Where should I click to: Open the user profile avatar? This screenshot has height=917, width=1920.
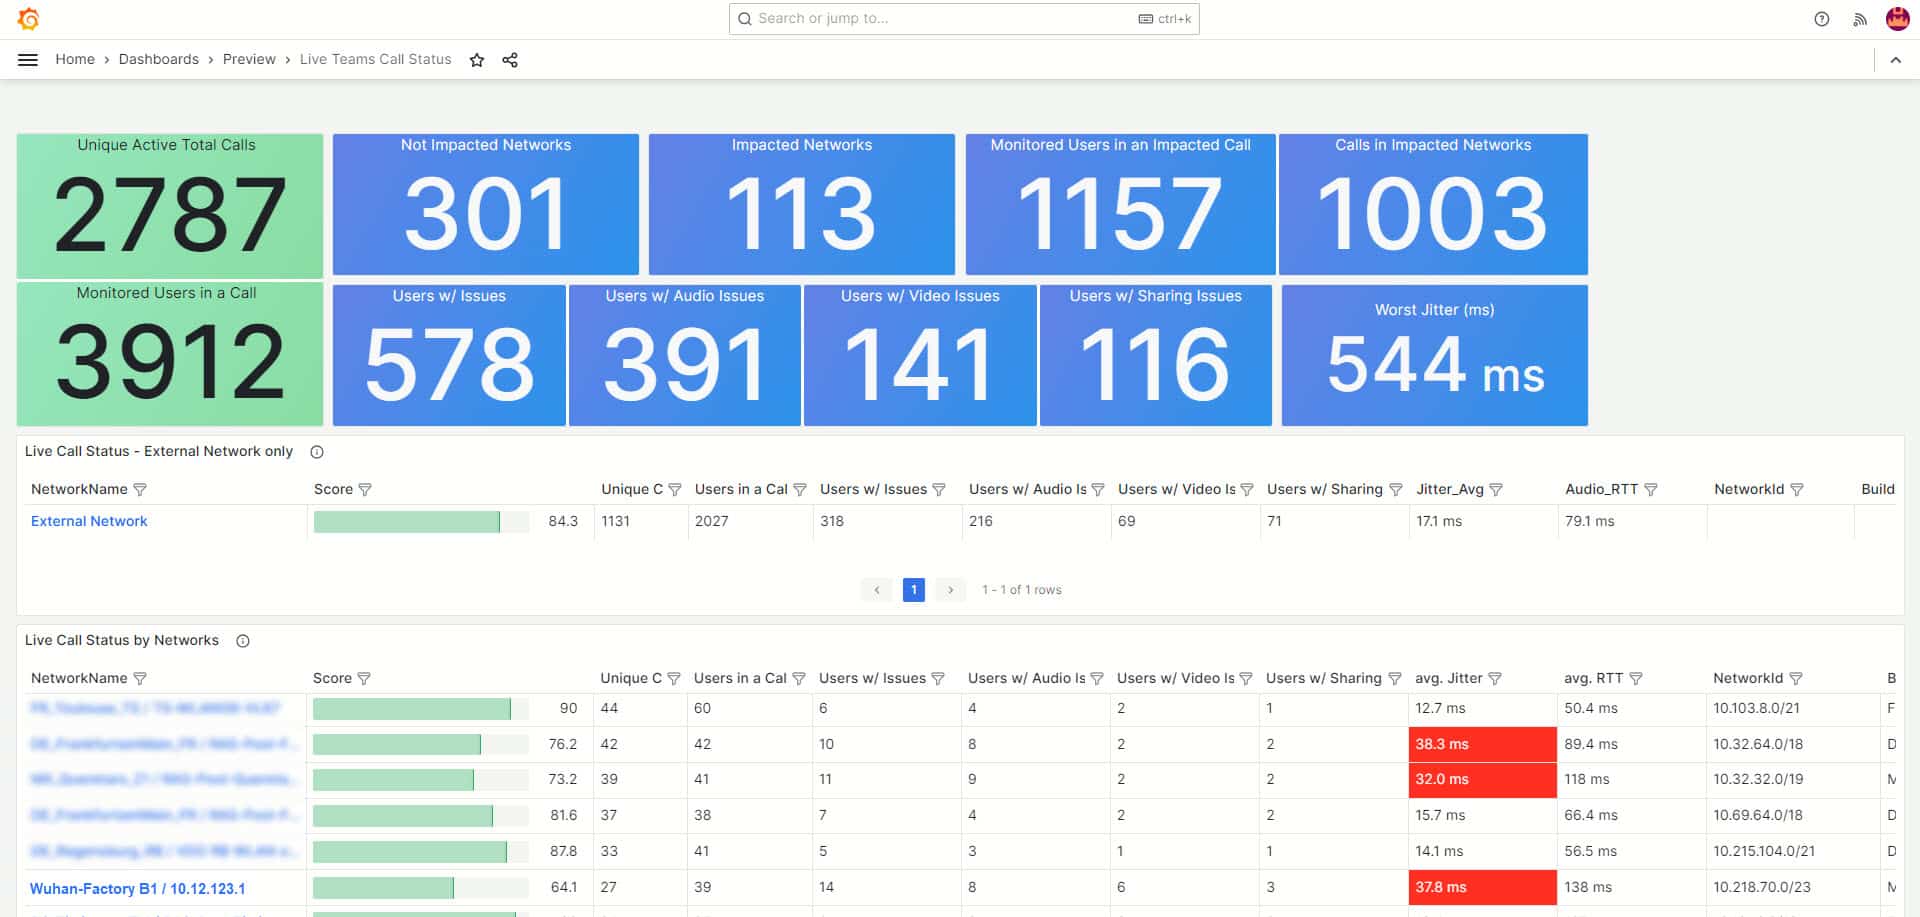coord(1897,19)
